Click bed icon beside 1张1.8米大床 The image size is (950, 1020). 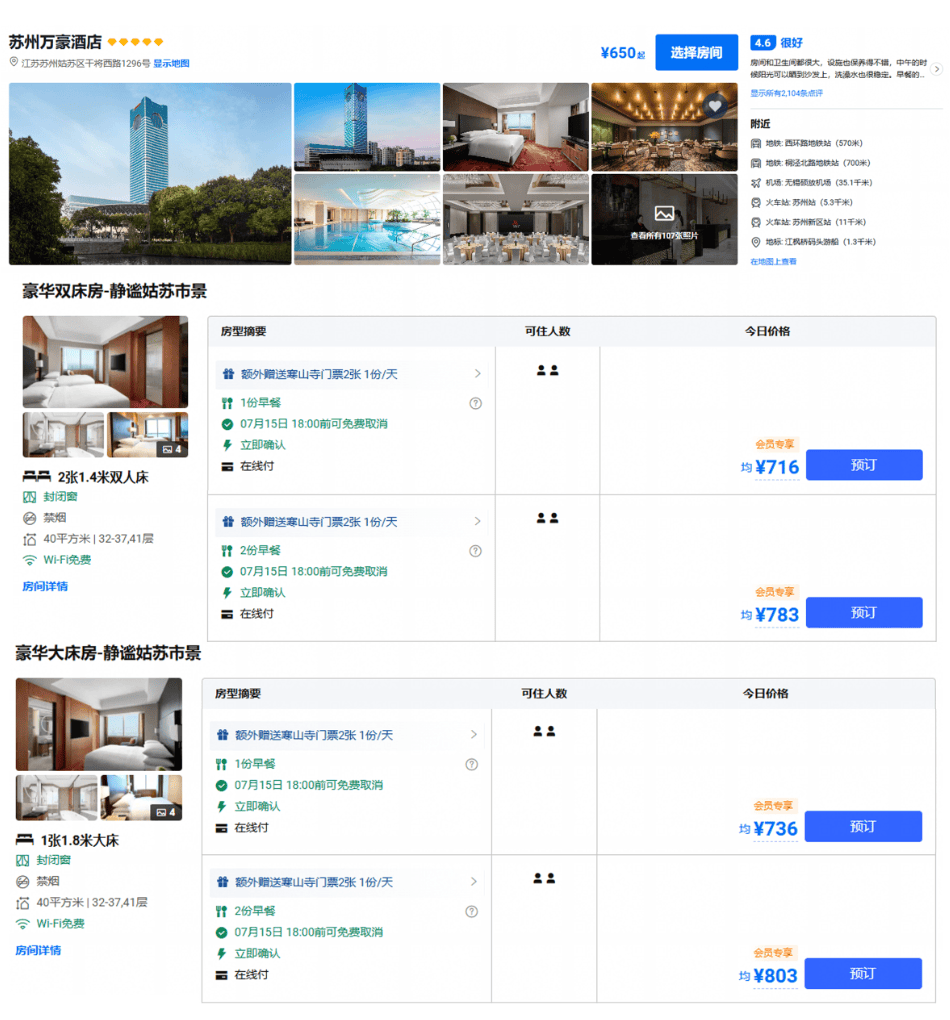(x=25, y=840)
